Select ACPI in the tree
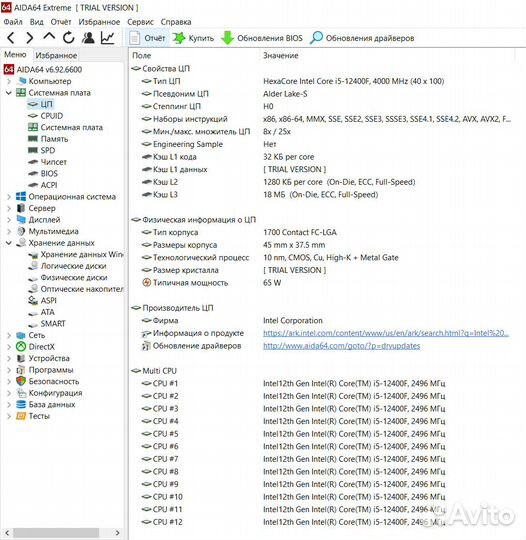This screenshot has width=526, height=540. tap(49, 185)
